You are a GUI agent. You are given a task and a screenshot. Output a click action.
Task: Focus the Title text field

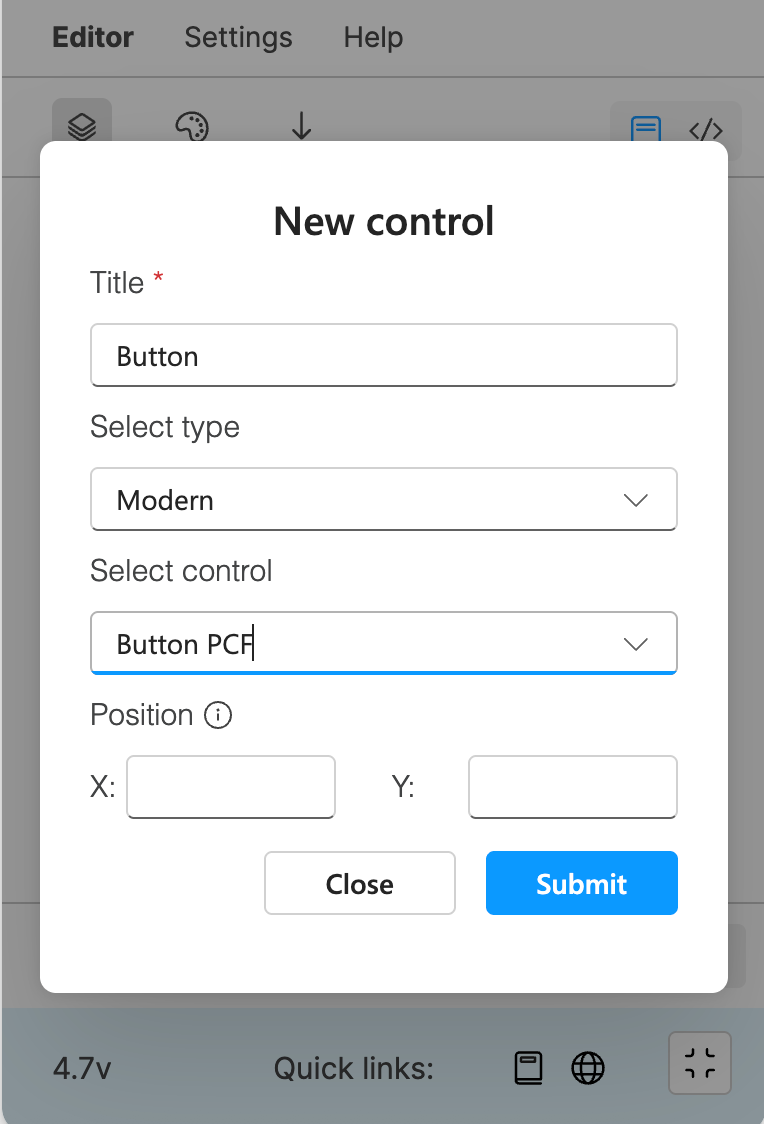(383, 356)
